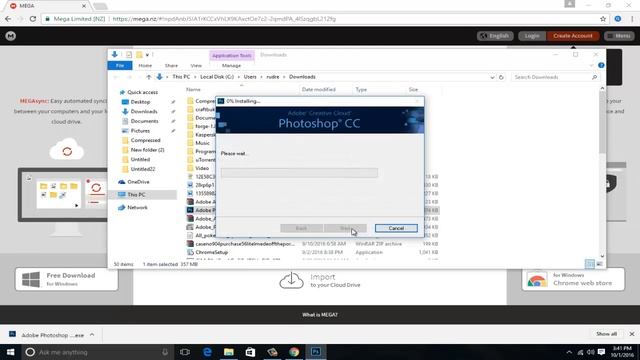Click the installer progress bar

299,173
